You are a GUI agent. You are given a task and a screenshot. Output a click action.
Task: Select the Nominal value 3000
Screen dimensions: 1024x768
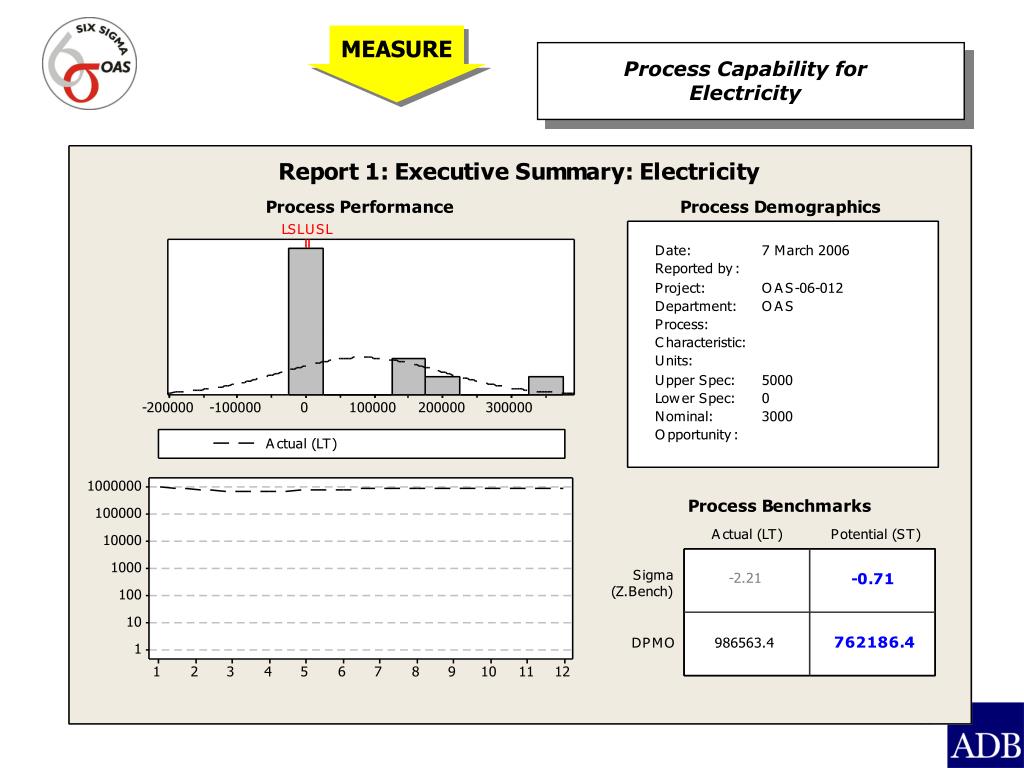tap(777, 417)
